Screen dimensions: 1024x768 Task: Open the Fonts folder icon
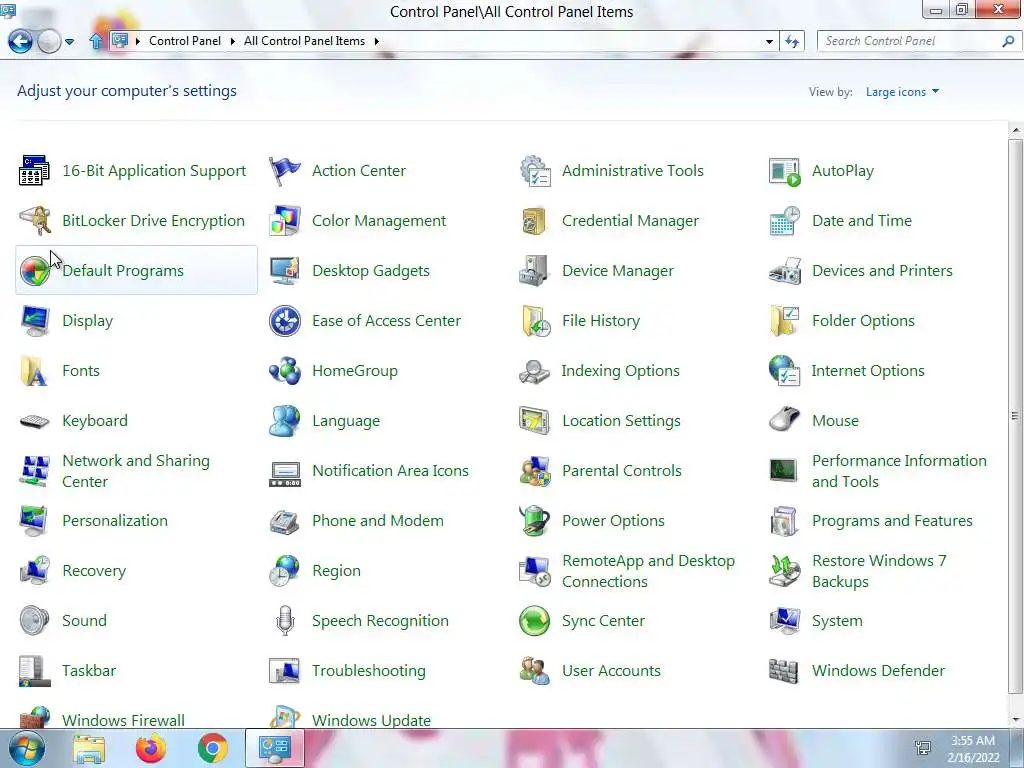coord(34,371)
